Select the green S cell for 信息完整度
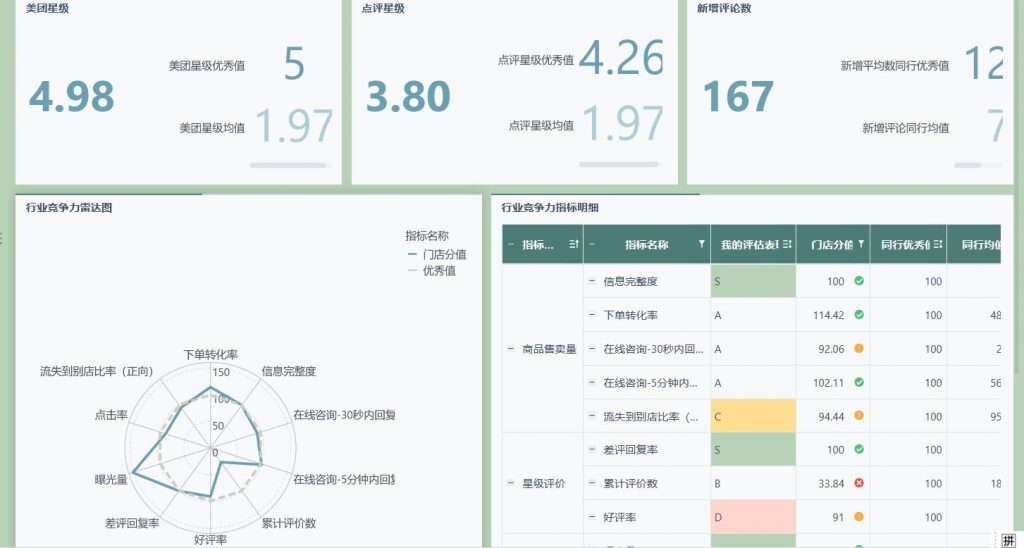The image size is (1024, 548). coord(753,281)
